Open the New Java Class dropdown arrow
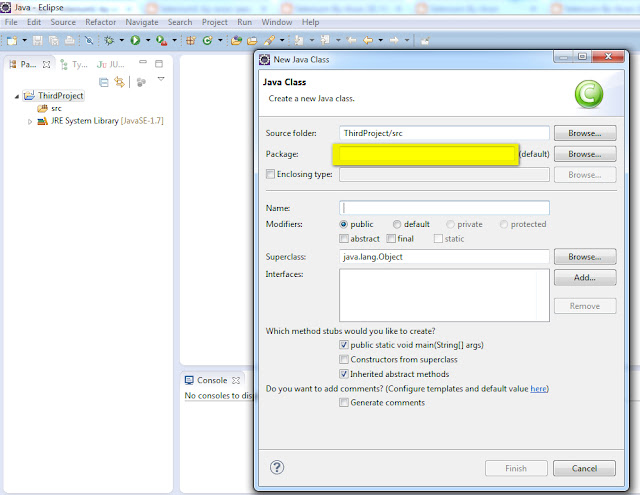 point(220,40)
